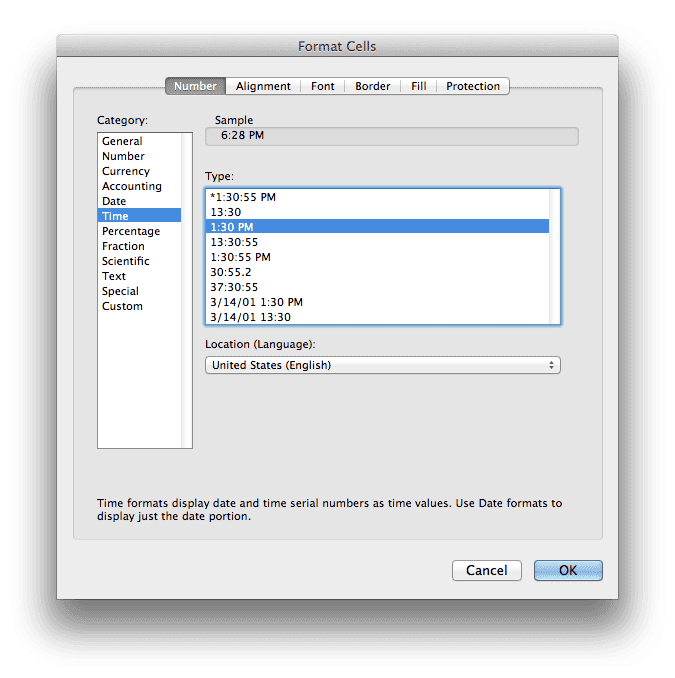Pick the Scientific category

point(139,261)
